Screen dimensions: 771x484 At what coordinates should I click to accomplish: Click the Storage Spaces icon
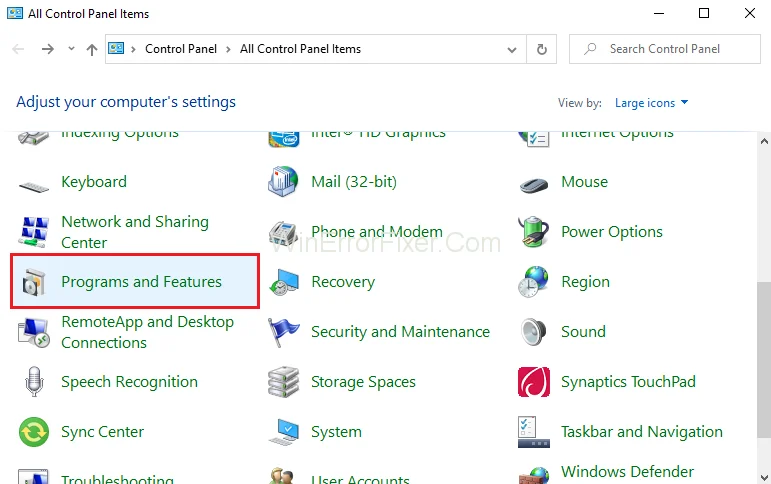(x=284, y=382)
